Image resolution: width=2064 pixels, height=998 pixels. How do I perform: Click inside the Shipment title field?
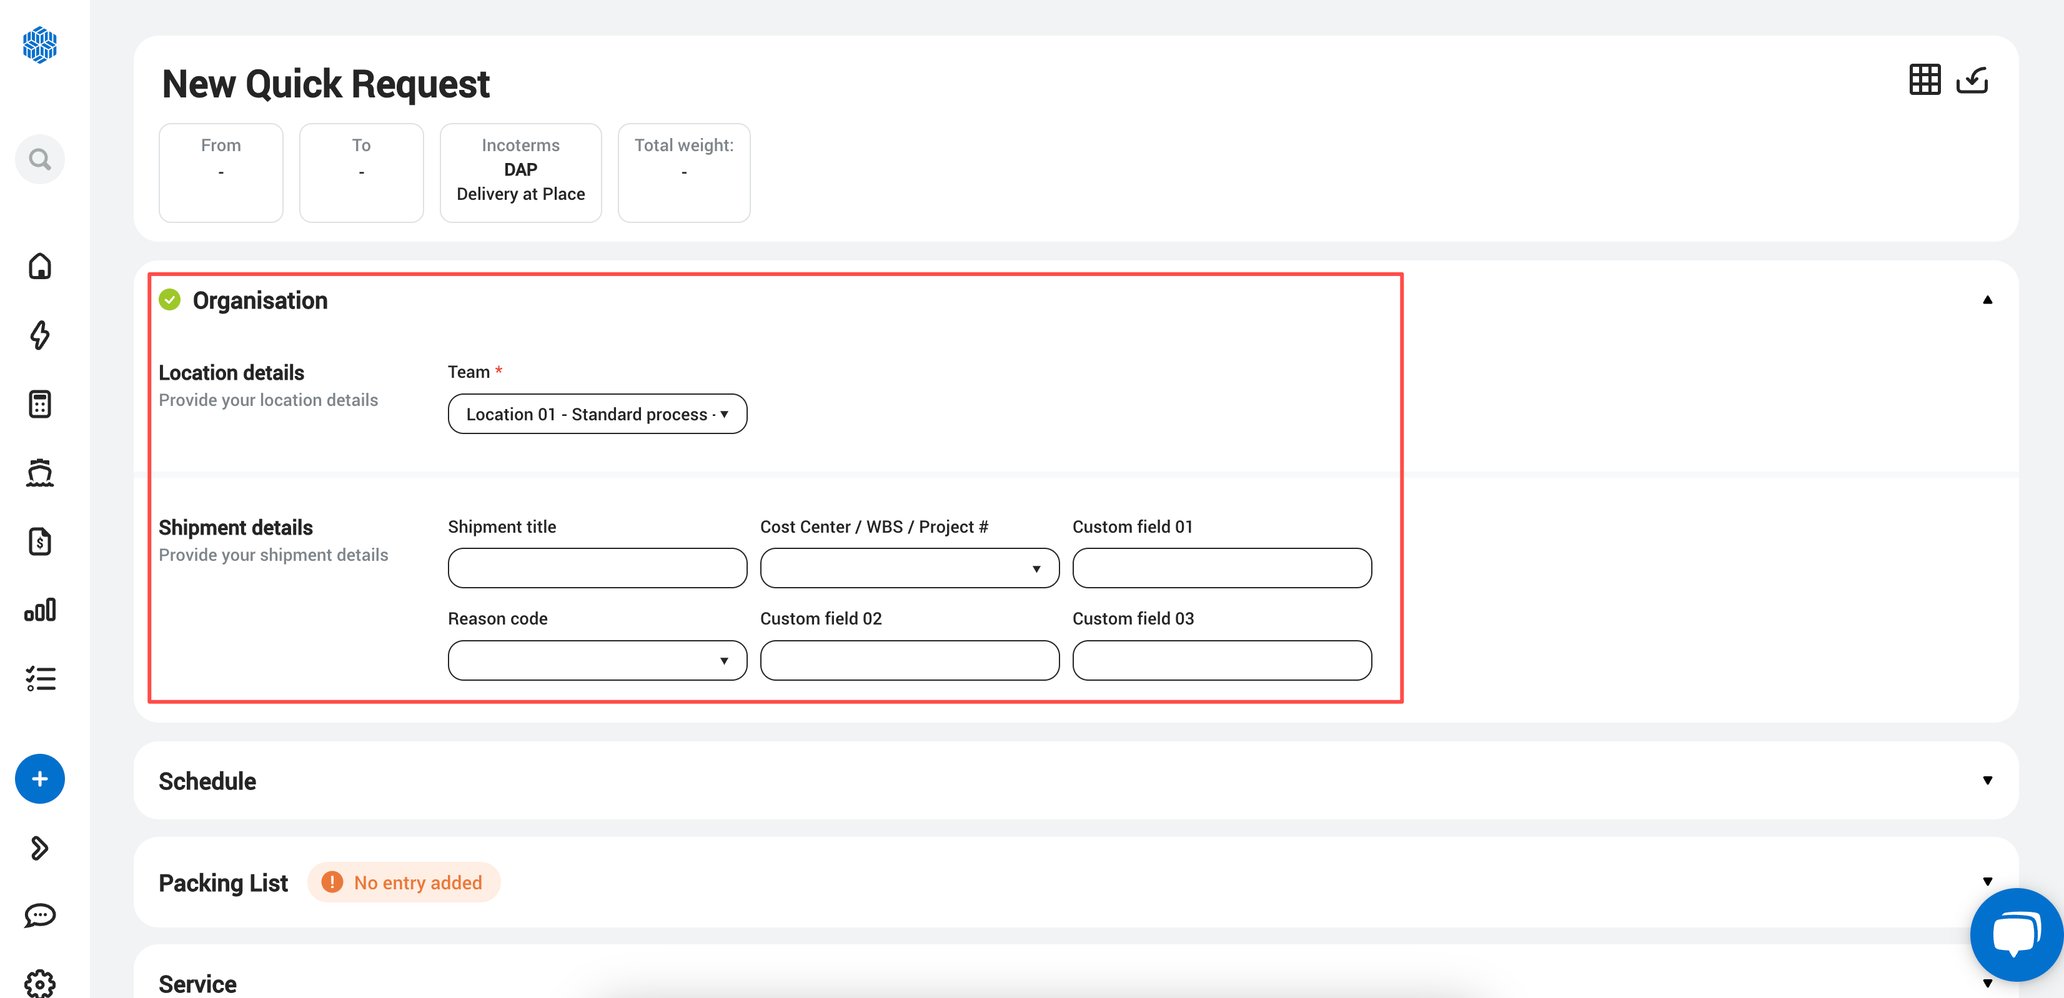coord(596,568)
